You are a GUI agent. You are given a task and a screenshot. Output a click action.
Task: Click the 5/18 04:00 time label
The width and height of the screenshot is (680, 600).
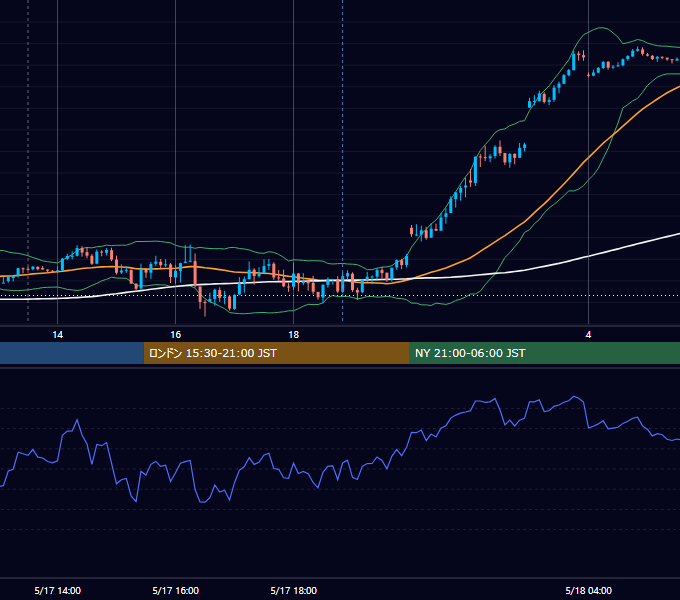coord(588,590)
